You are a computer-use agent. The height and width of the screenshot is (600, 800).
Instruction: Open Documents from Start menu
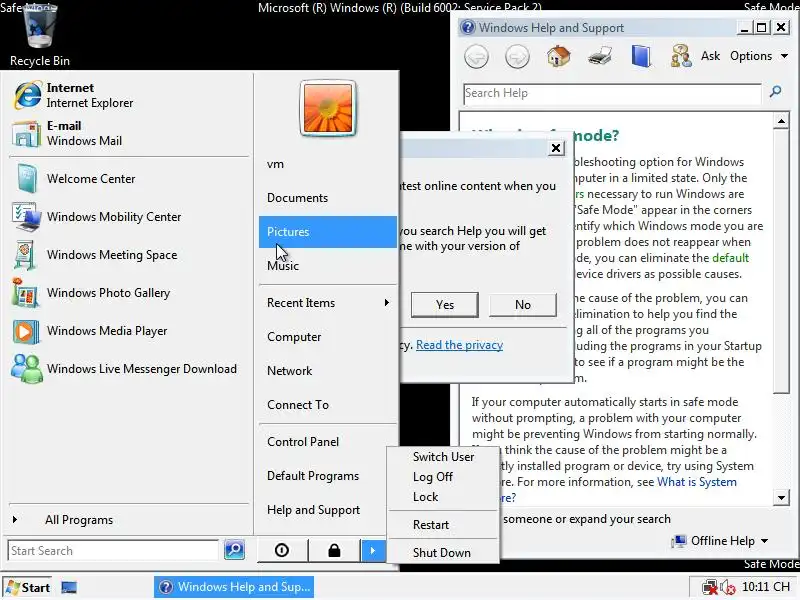coord(328,198)
